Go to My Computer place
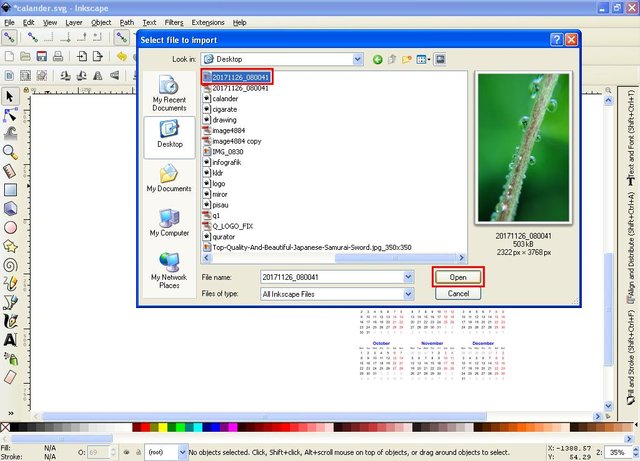 169,223
